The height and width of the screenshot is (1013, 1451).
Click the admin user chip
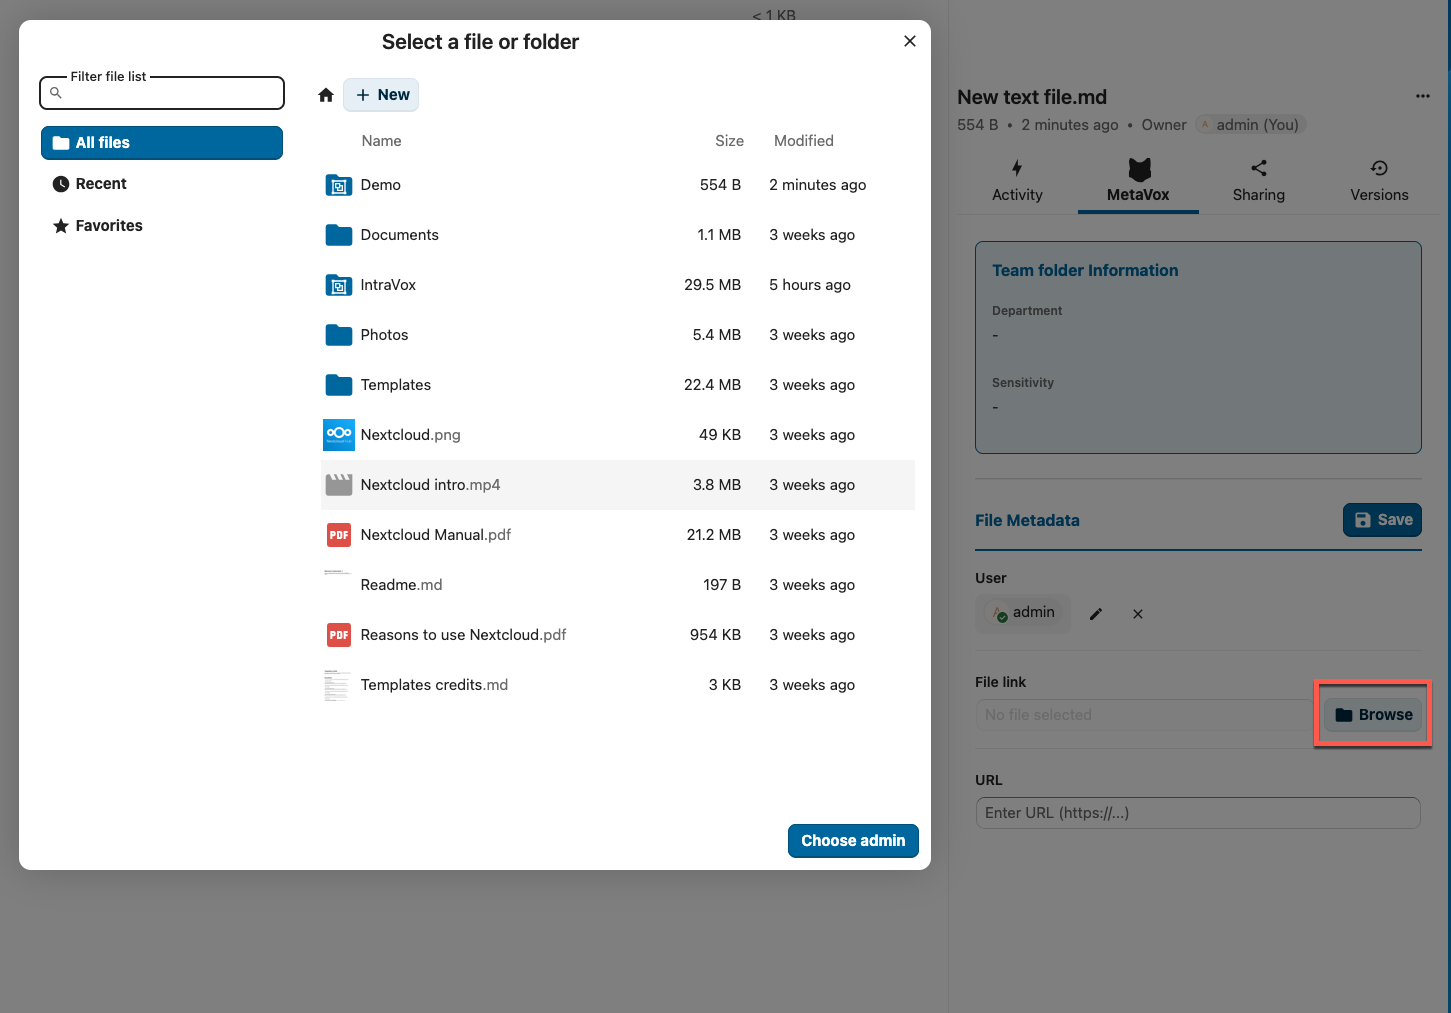1023,613
